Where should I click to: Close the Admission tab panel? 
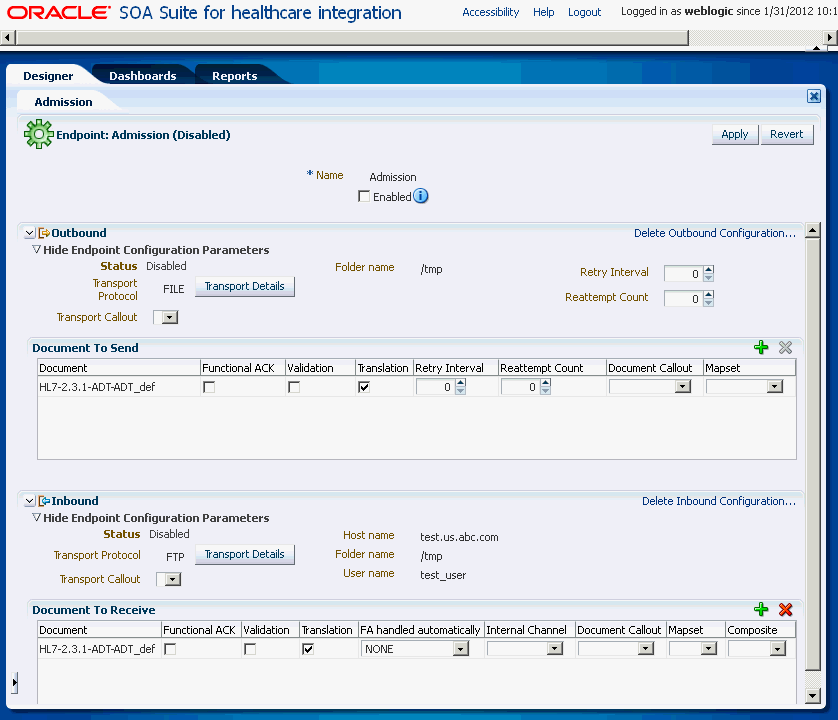click(x=813, y=96)
